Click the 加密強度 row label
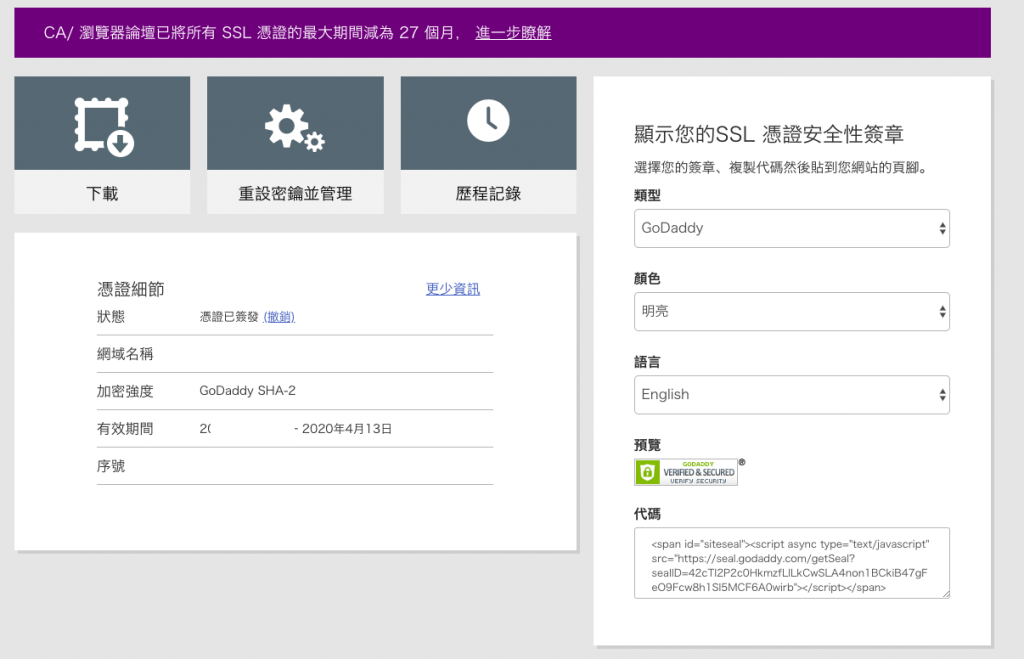 pos(125,391)
